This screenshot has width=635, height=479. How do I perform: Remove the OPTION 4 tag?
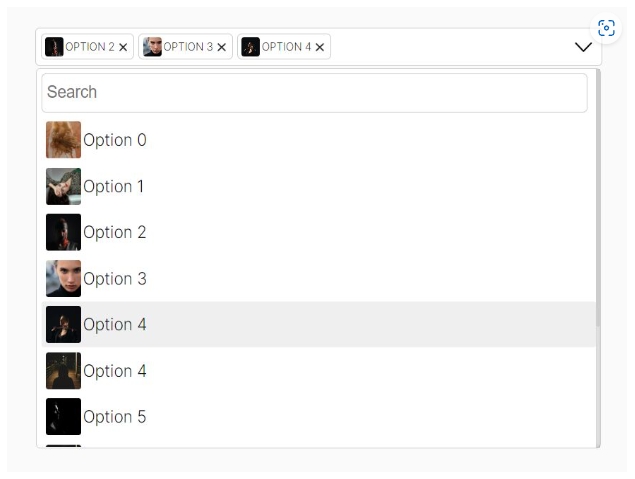[320, 47]
